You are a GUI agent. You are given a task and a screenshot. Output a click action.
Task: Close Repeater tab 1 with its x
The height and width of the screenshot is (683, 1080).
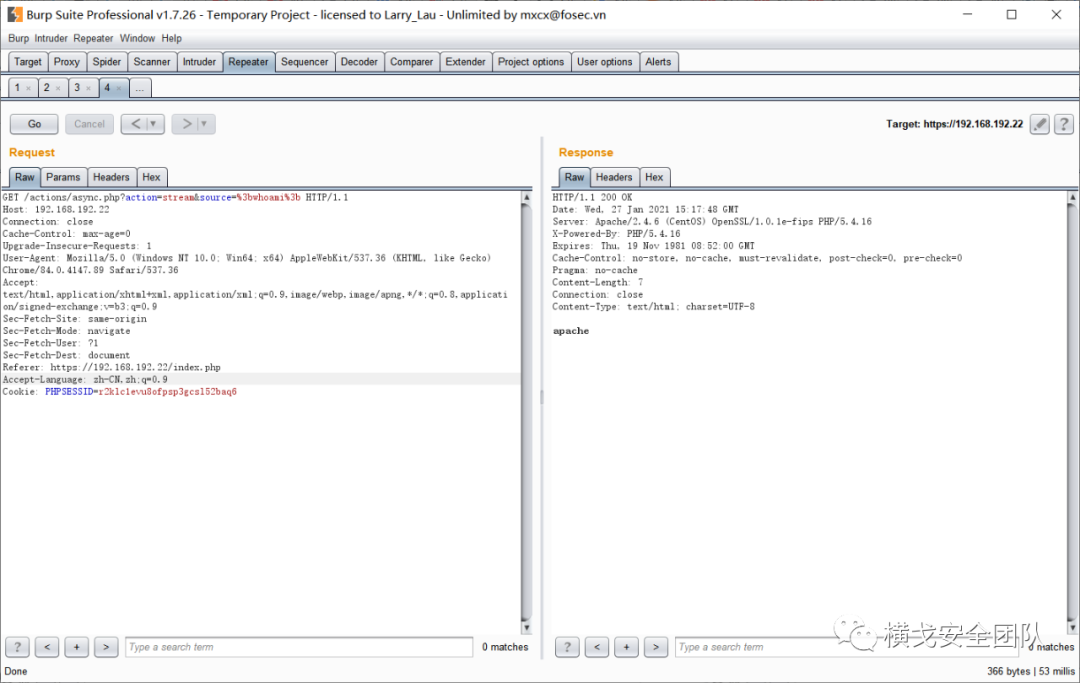28,88
